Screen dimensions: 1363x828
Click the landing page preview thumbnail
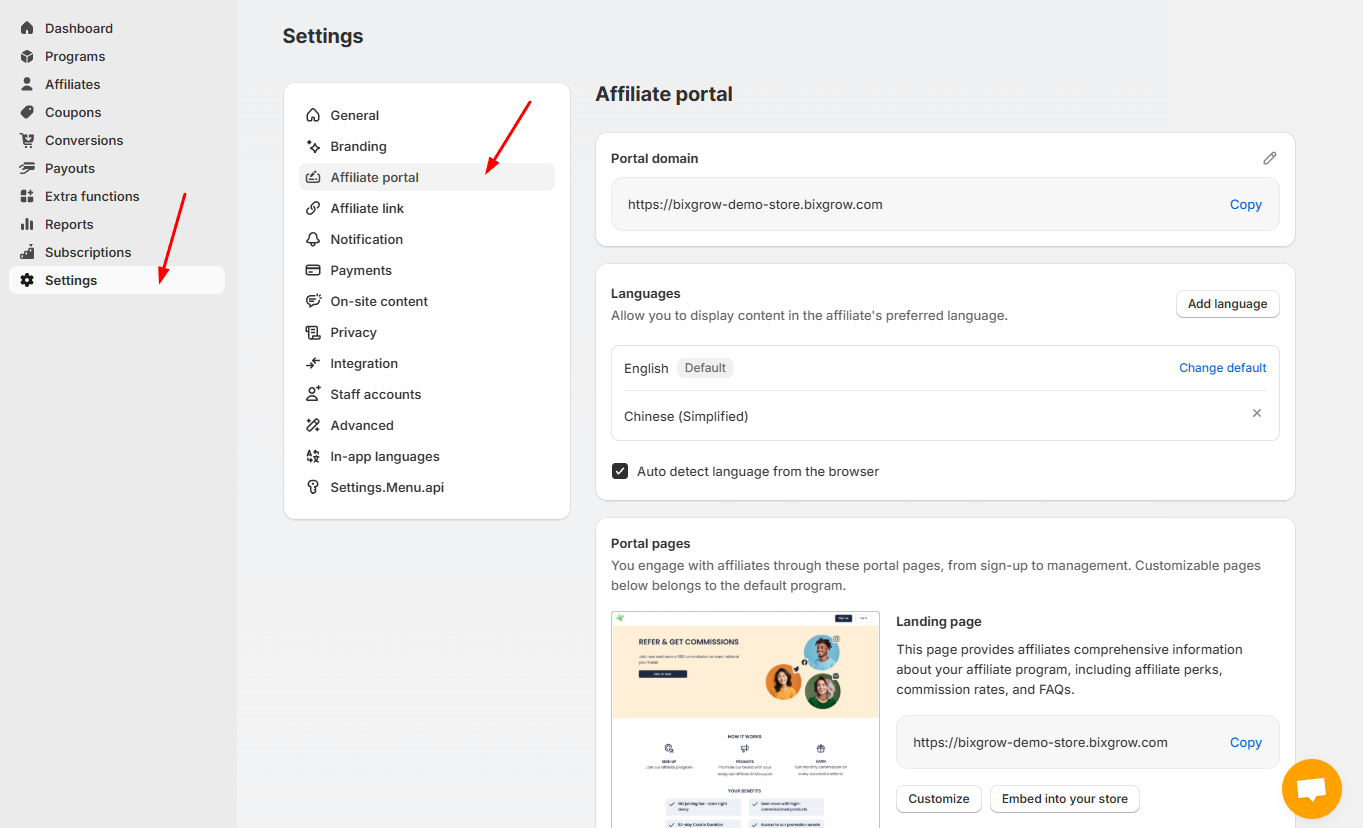[x=745, y=718]
